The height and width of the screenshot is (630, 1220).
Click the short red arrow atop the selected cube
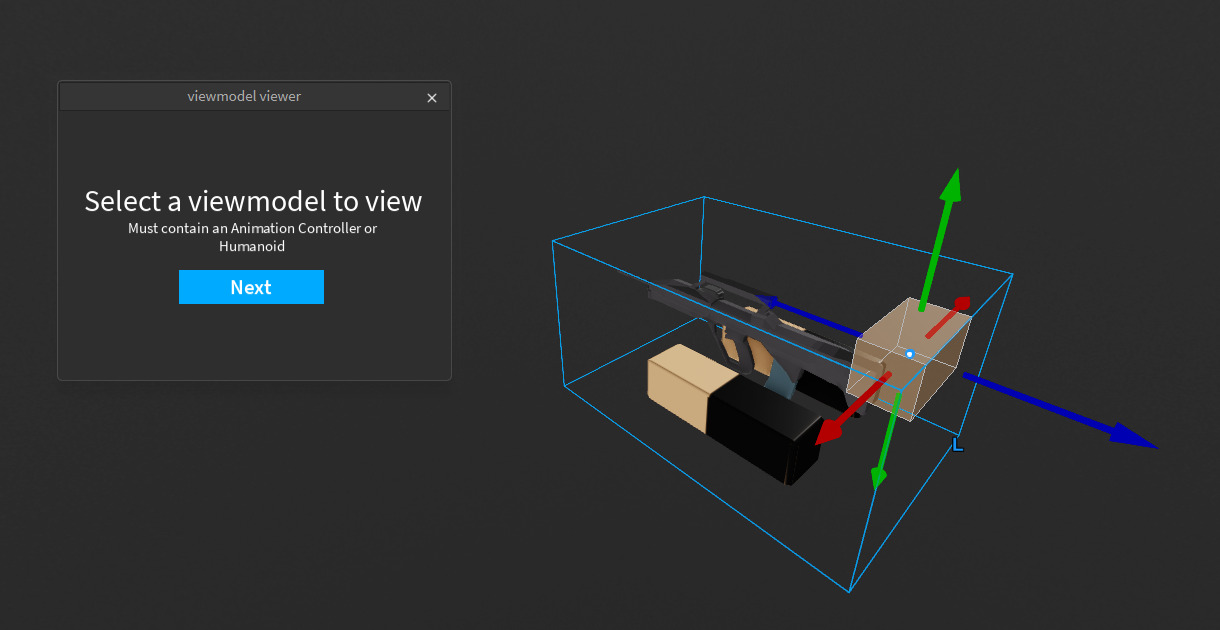[948, 315]
